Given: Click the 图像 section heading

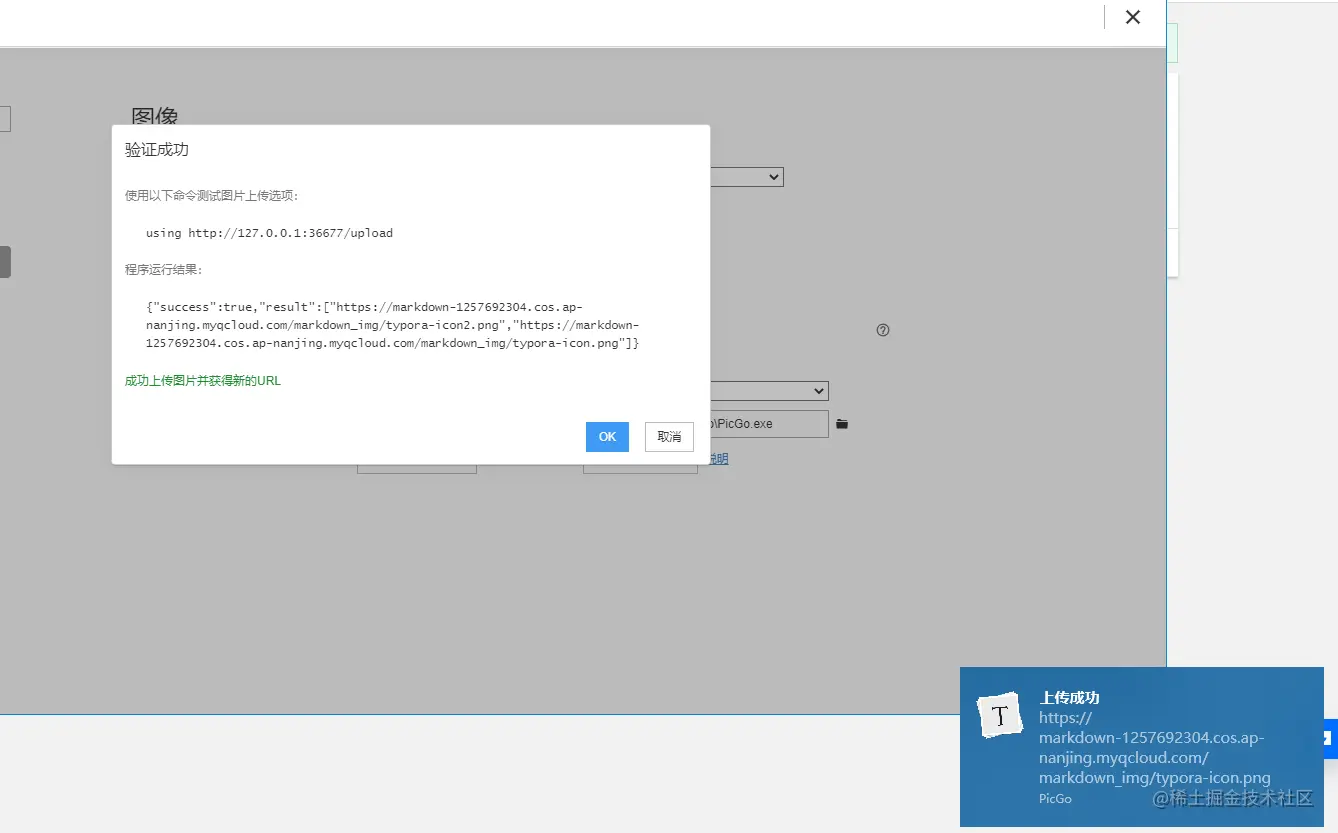Looking at the screenshot, I should pyautogui.click(x=155, y=116).
